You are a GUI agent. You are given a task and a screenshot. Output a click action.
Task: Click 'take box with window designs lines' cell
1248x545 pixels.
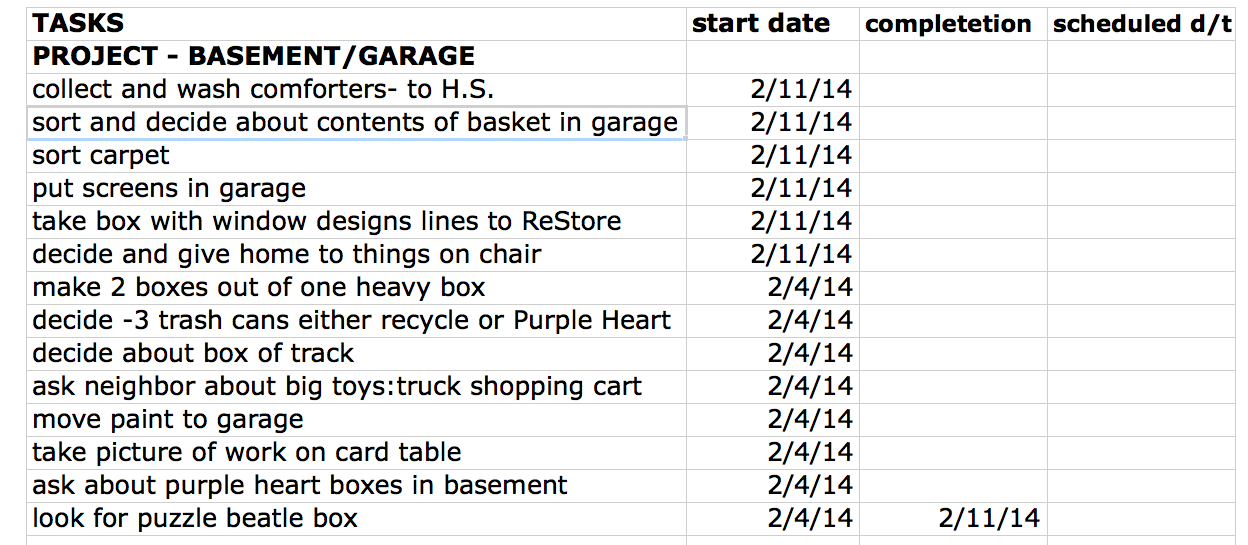pos(357,222)
